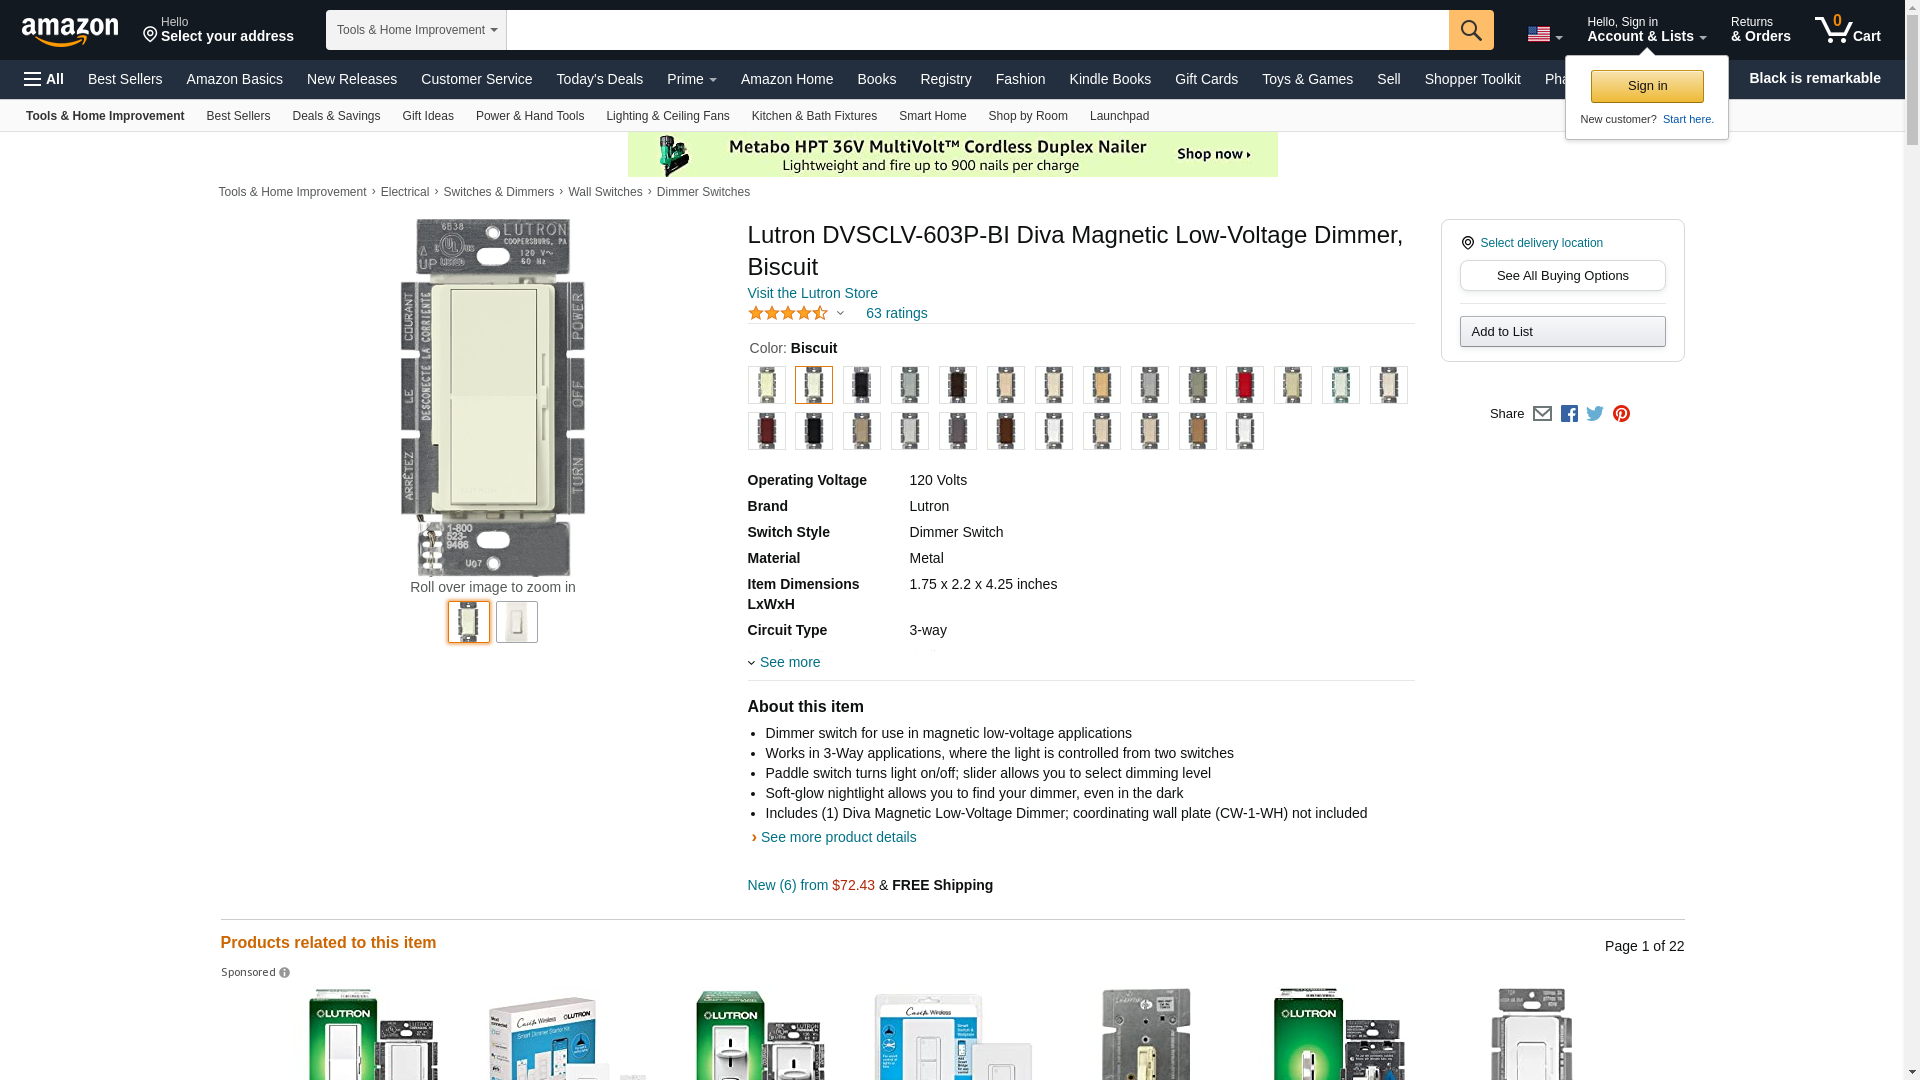This screenshot has height=1080, width=1920.
Task: Open country flag language dropdown
Action: click(1544, 35)
